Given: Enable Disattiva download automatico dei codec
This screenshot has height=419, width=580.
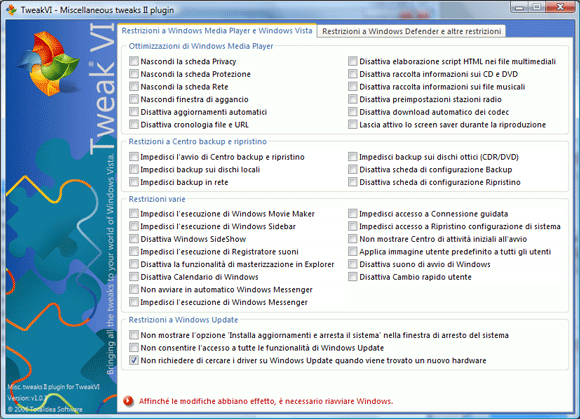Looking at the screenshot, I should 353,112.
